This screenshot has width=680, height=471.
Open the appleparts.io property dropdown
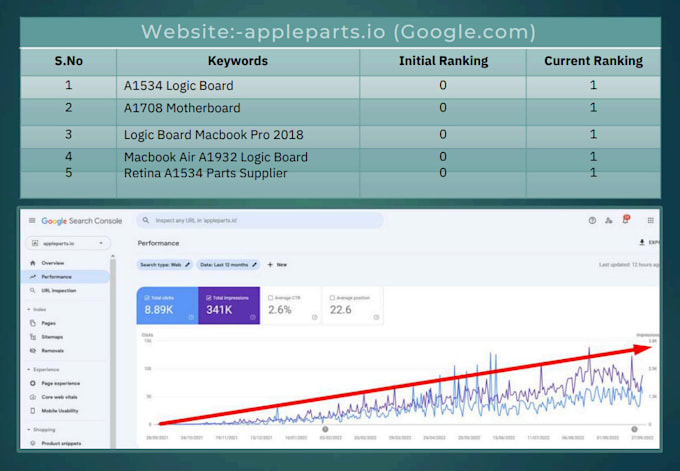coord(68,243)
